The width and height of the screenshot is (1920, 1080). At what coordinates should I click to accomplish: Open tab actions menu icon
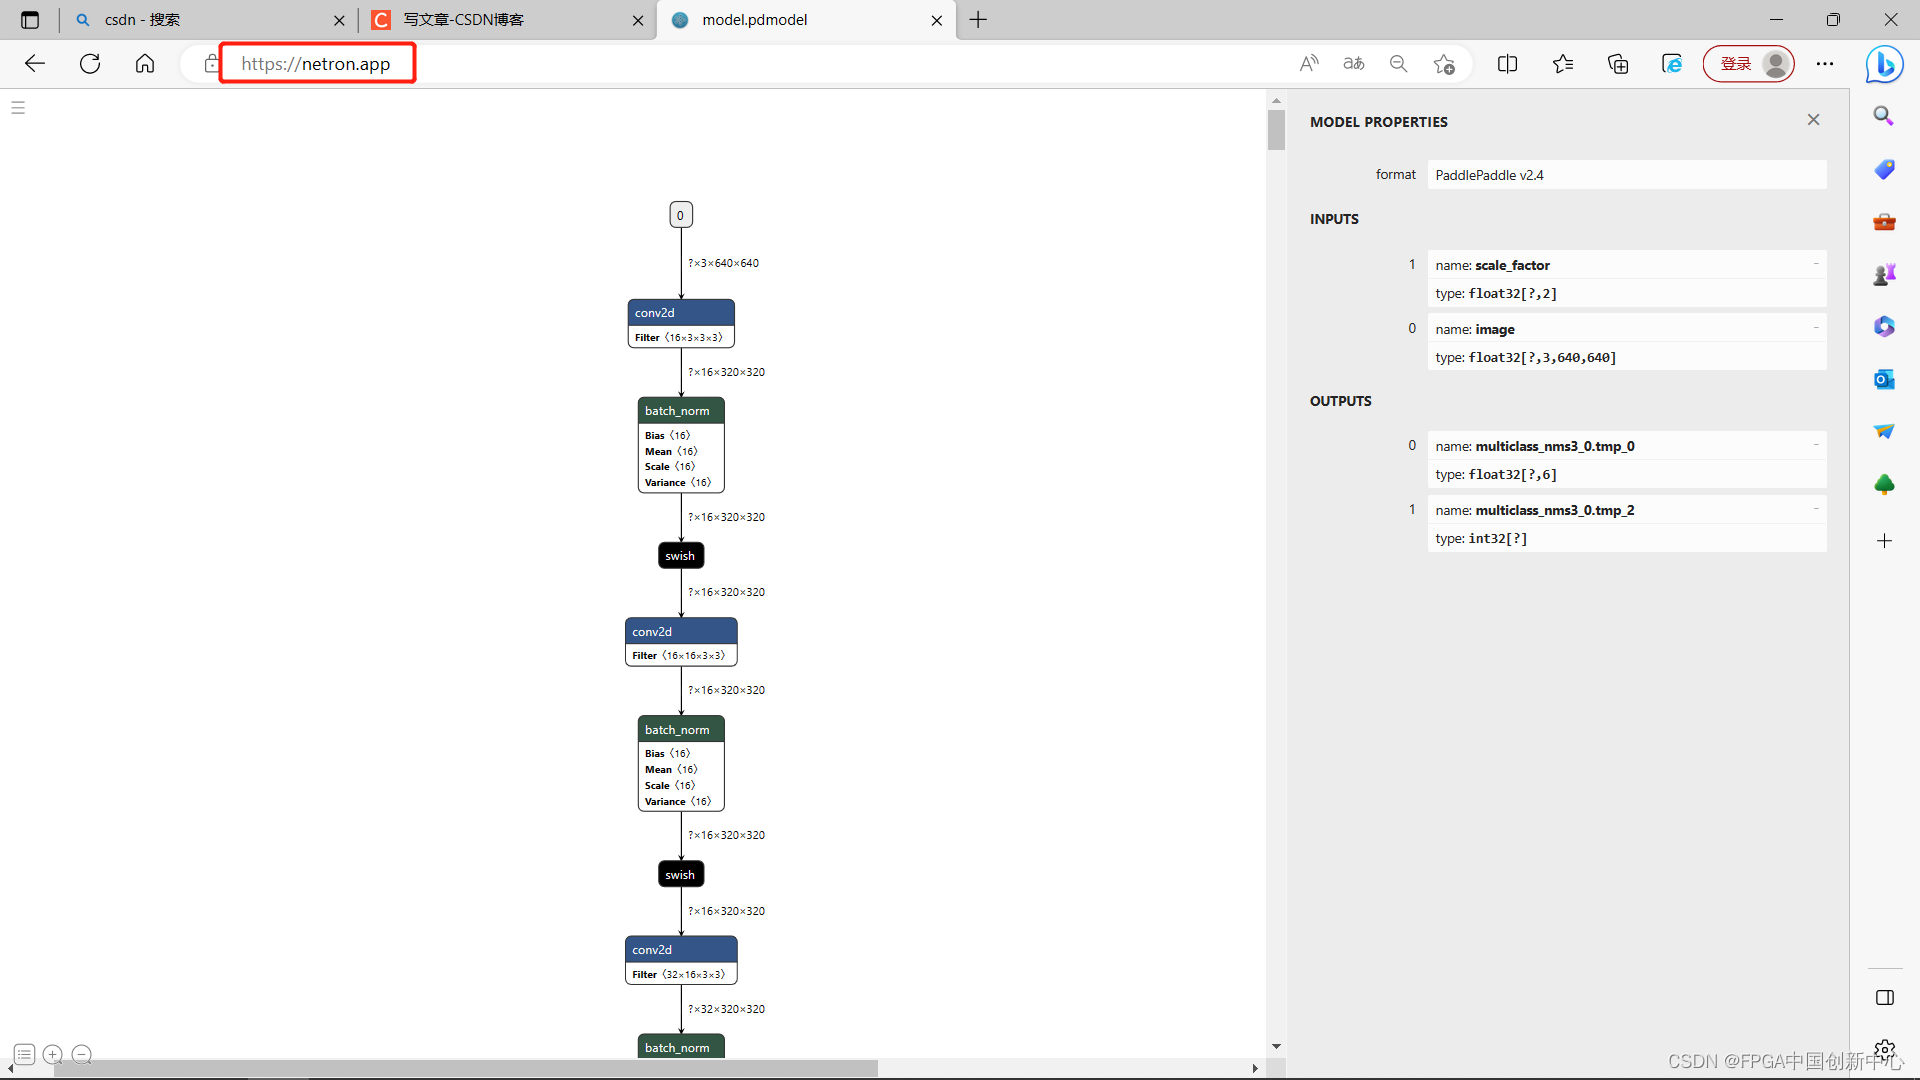[x=30, y=20]
